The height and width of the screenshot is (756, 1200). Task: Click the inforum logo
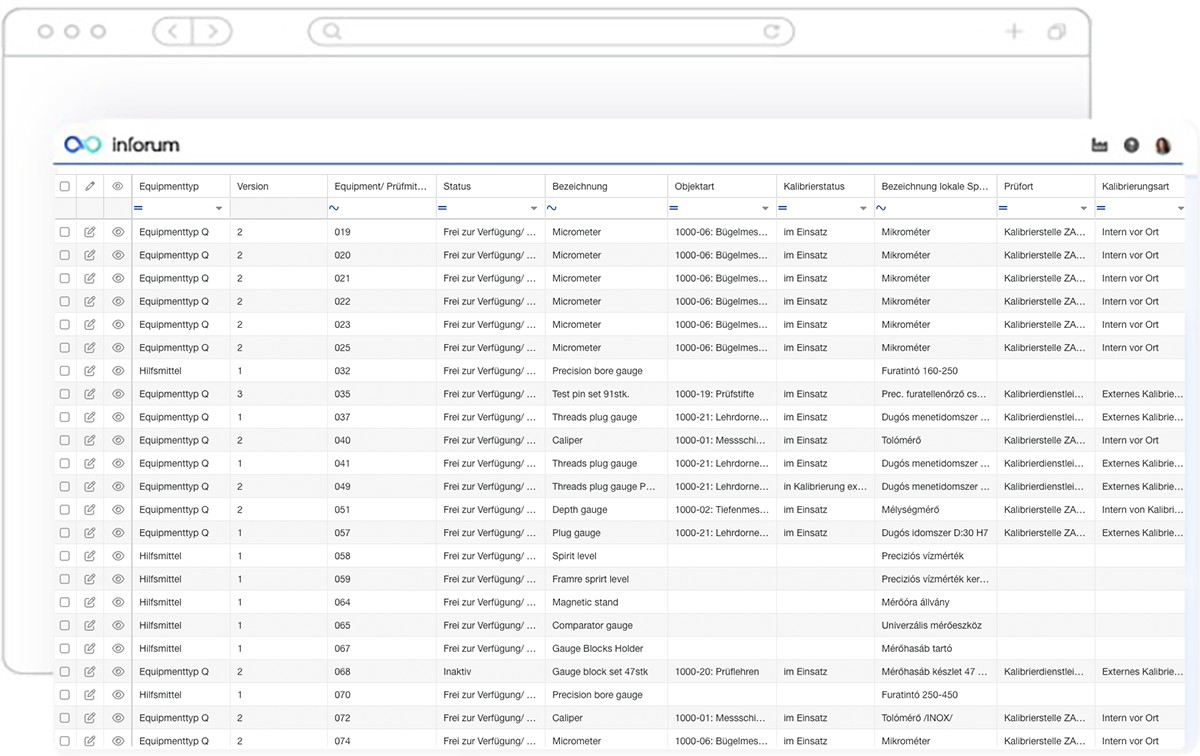point(122,145)
